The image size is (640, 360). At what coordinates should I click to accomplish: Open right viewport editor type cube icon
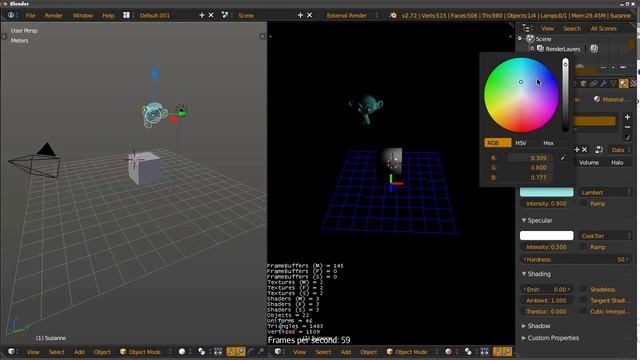[x=278, y=351]
